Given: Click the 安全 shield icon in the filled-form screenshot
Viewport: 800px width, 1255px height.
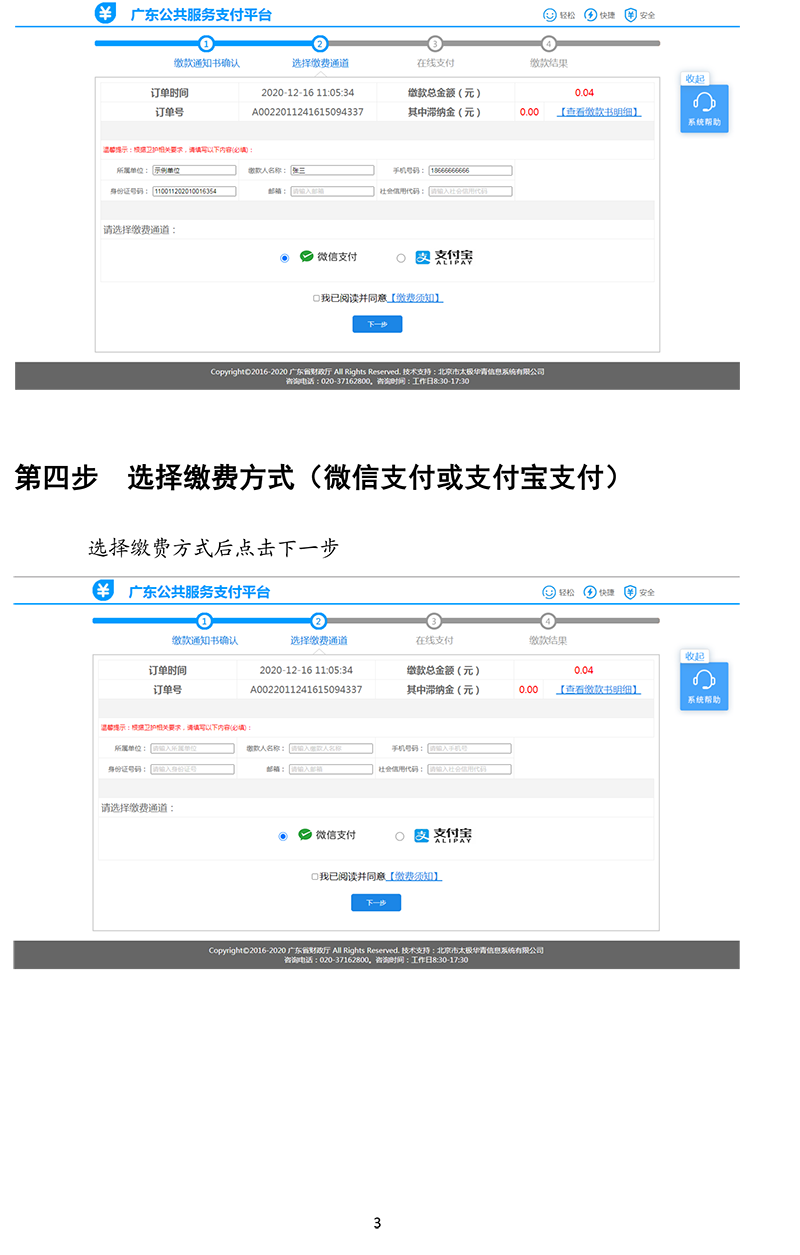Looking at the screenshot, I should (630, 15).
